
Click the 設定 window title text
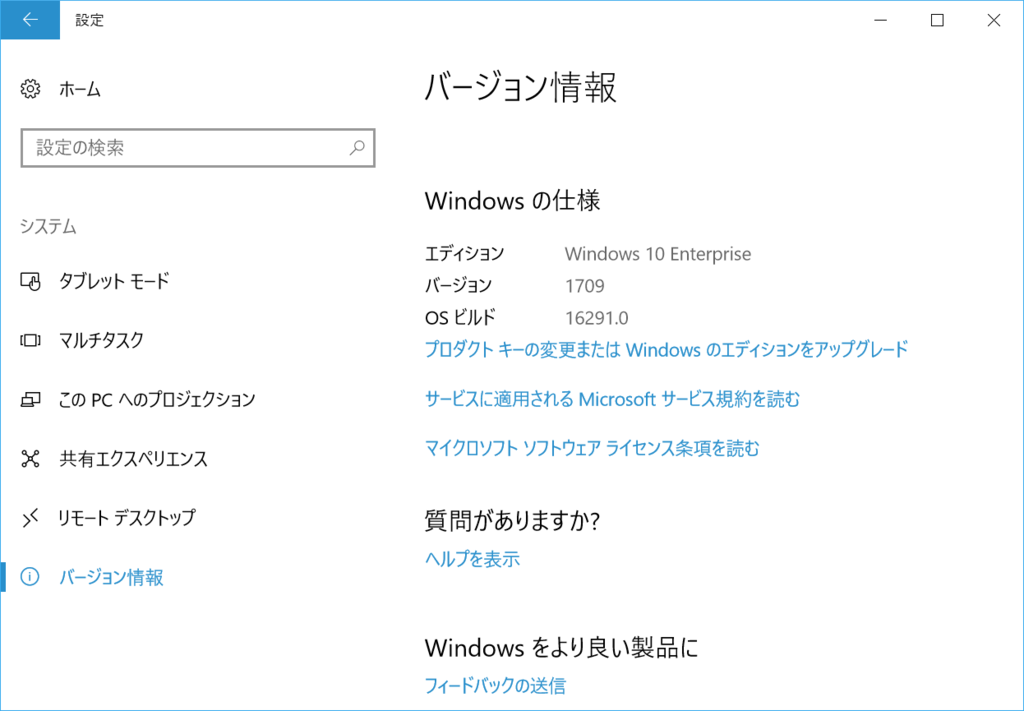pyautogui.click(x=89, y=20)
